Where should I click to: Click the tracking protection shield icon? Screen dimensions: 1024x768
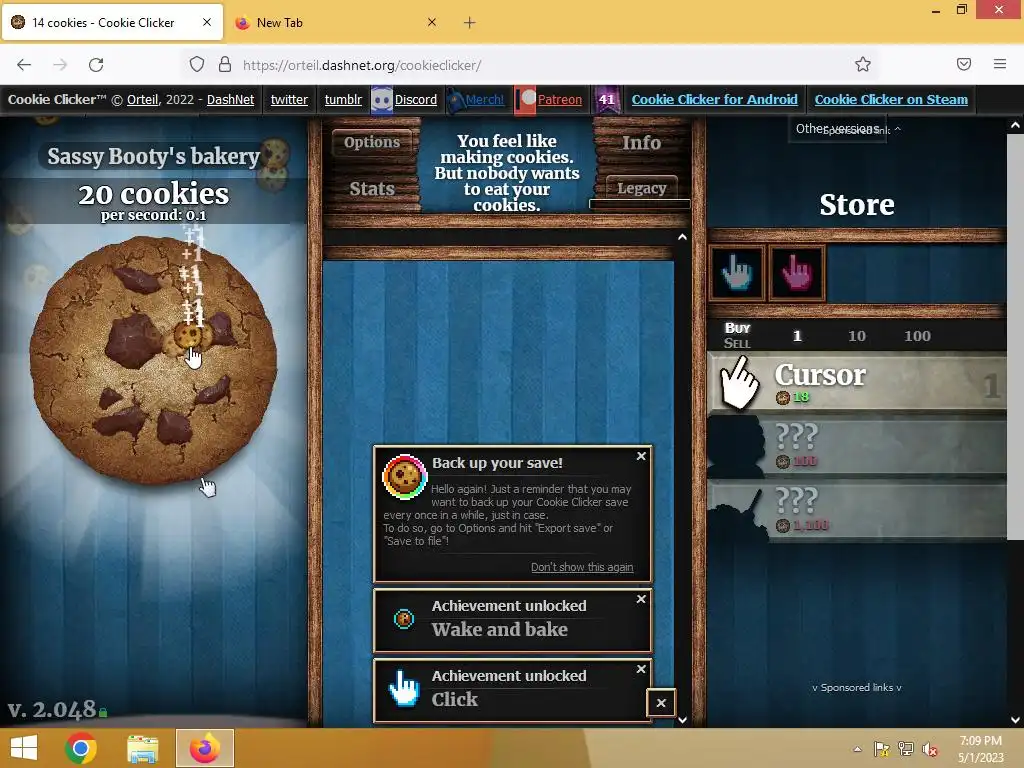(x=197, y=64)
